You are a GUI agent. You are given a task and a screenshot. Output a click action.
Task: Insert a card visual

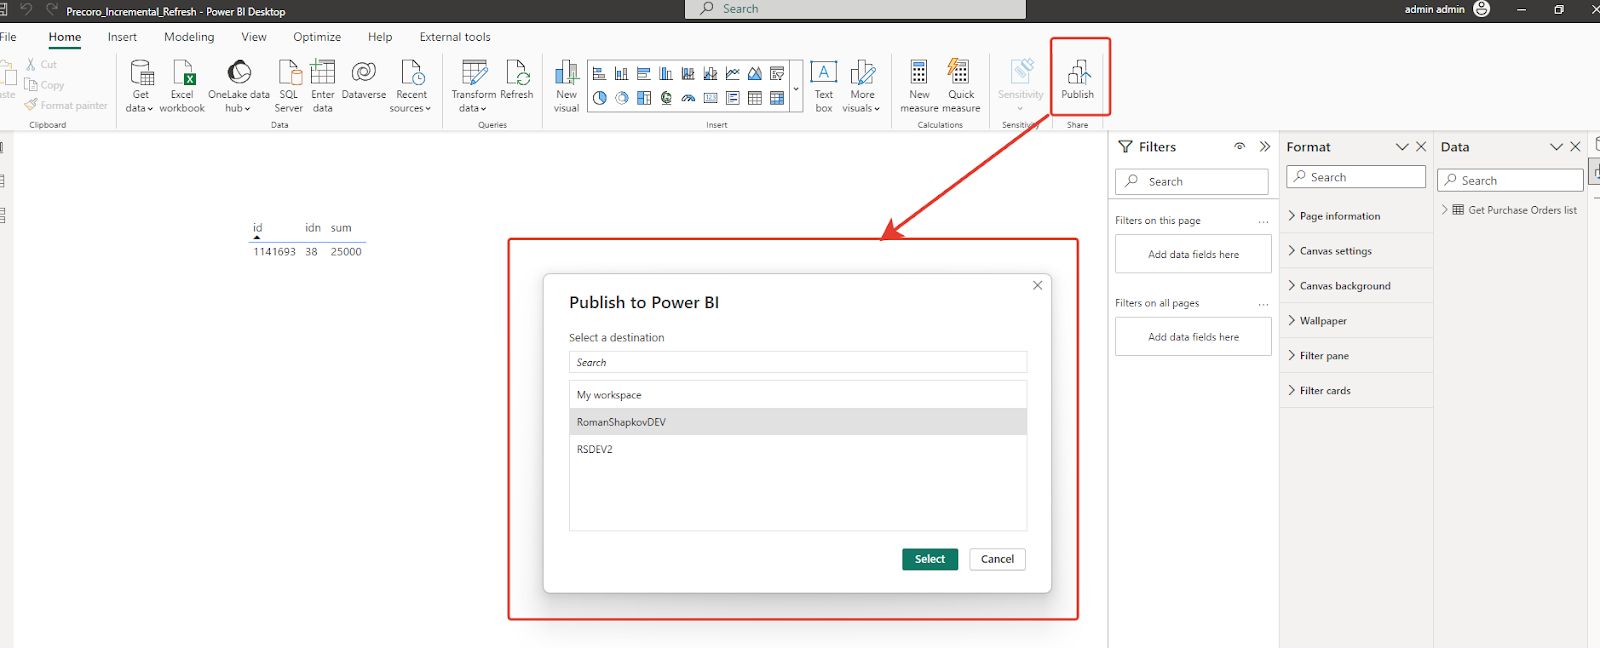[x=711, y=98]
